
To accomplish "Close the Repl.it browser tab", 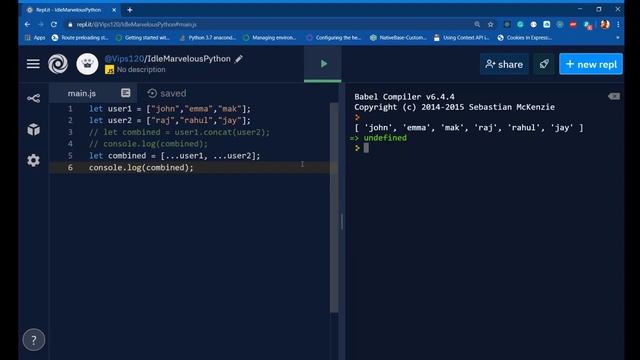I will click(x=114, y=10).
